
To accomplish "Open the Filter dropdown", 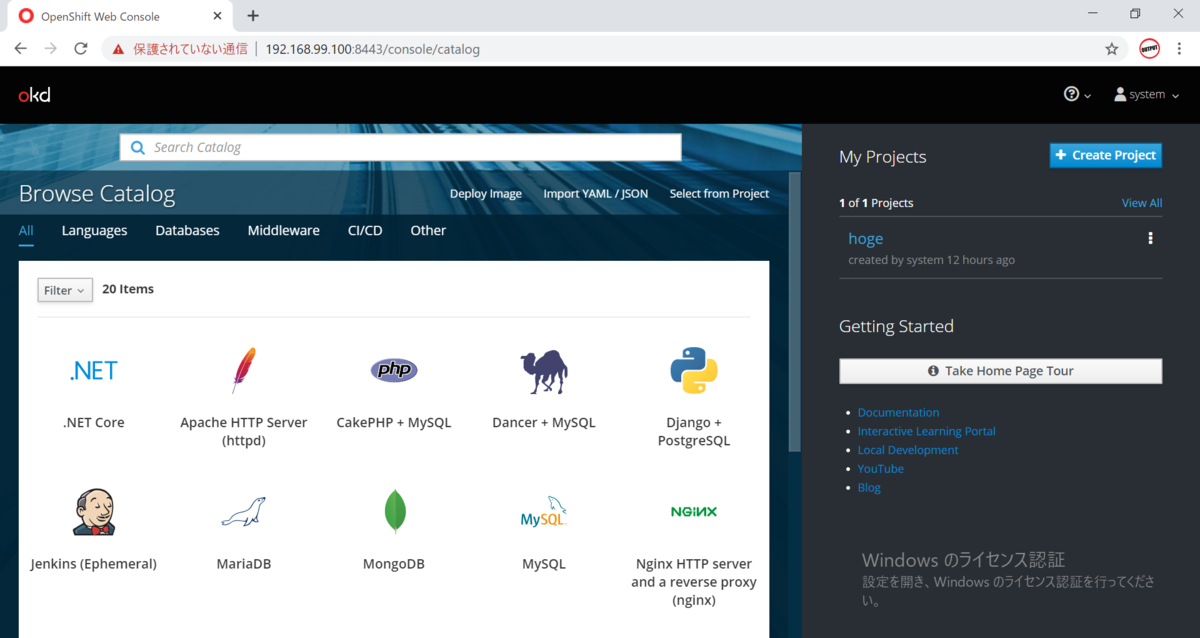I will (64, 289).
